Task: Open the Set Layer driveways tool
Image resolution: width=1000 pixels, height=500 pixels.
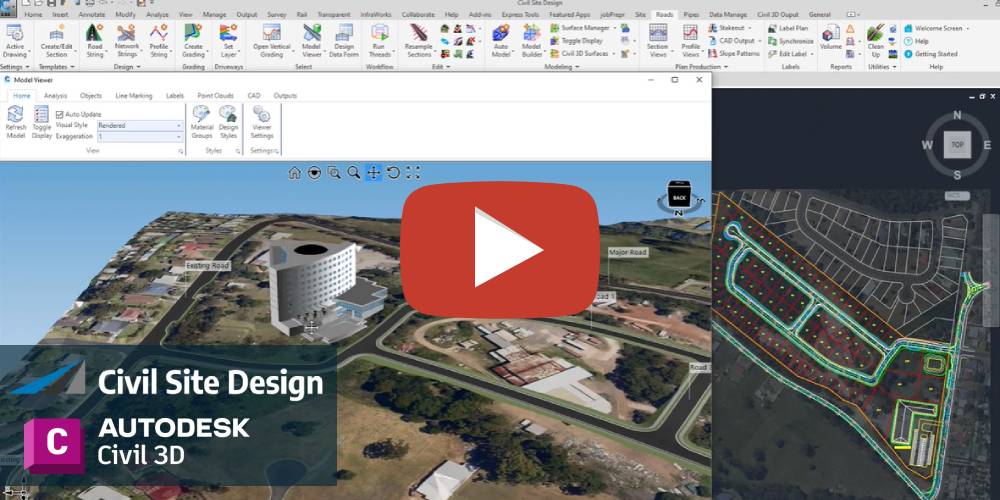Action: [x=228, y=41]
